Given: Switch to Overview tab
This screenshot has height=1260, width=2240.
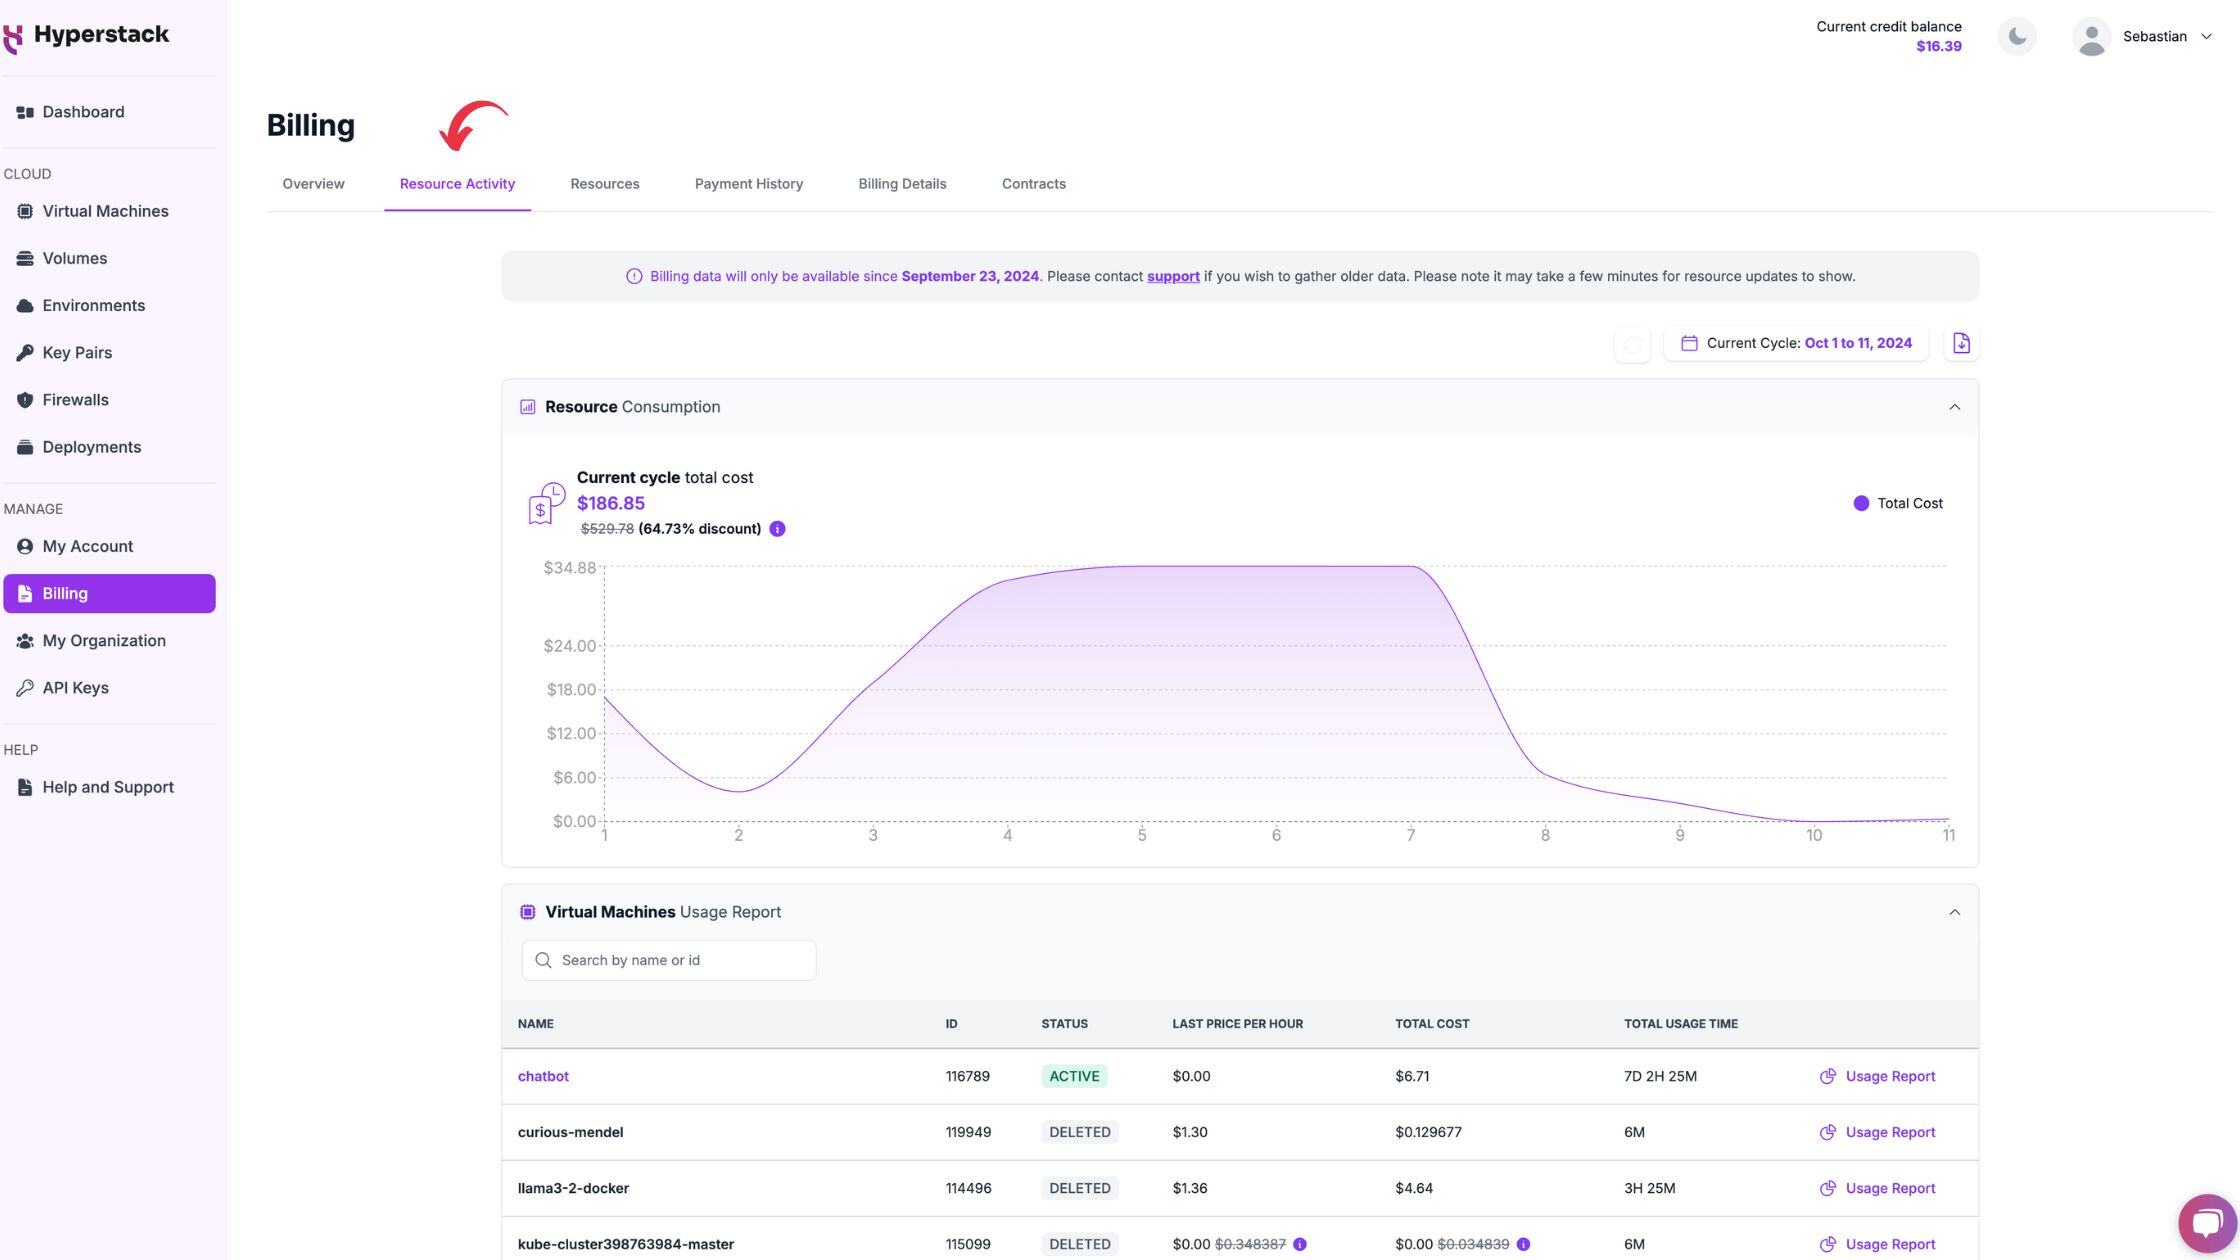Looking at the screenshot, I should point(313,184).
